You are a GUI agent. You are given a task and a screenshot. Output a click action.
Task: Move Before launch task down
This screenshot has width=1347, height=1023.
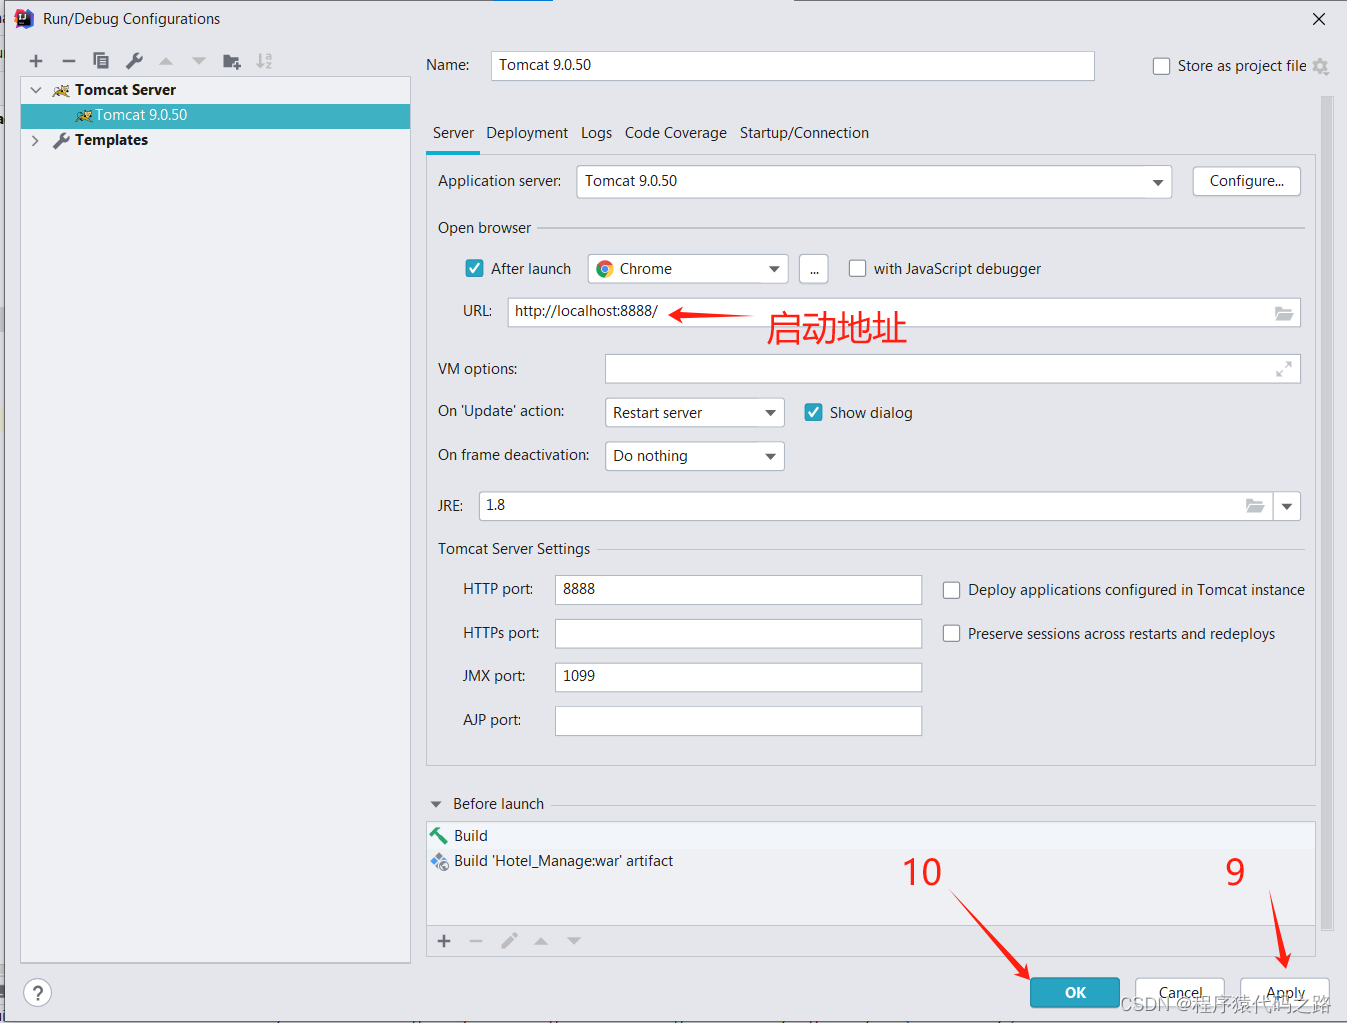(x=574, y=941)
